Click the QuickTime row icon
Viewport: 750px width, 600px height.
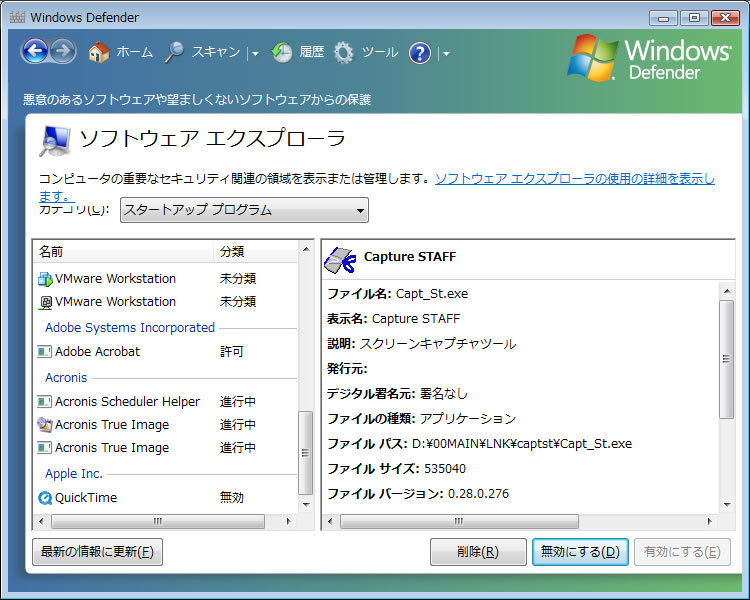45,498
